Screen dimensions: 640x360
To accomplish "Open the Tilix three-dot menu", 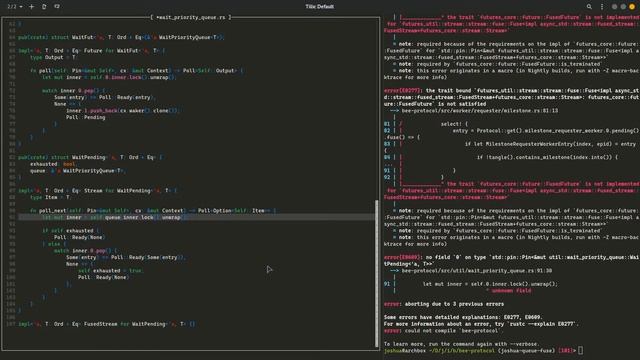I will point(602,7).
